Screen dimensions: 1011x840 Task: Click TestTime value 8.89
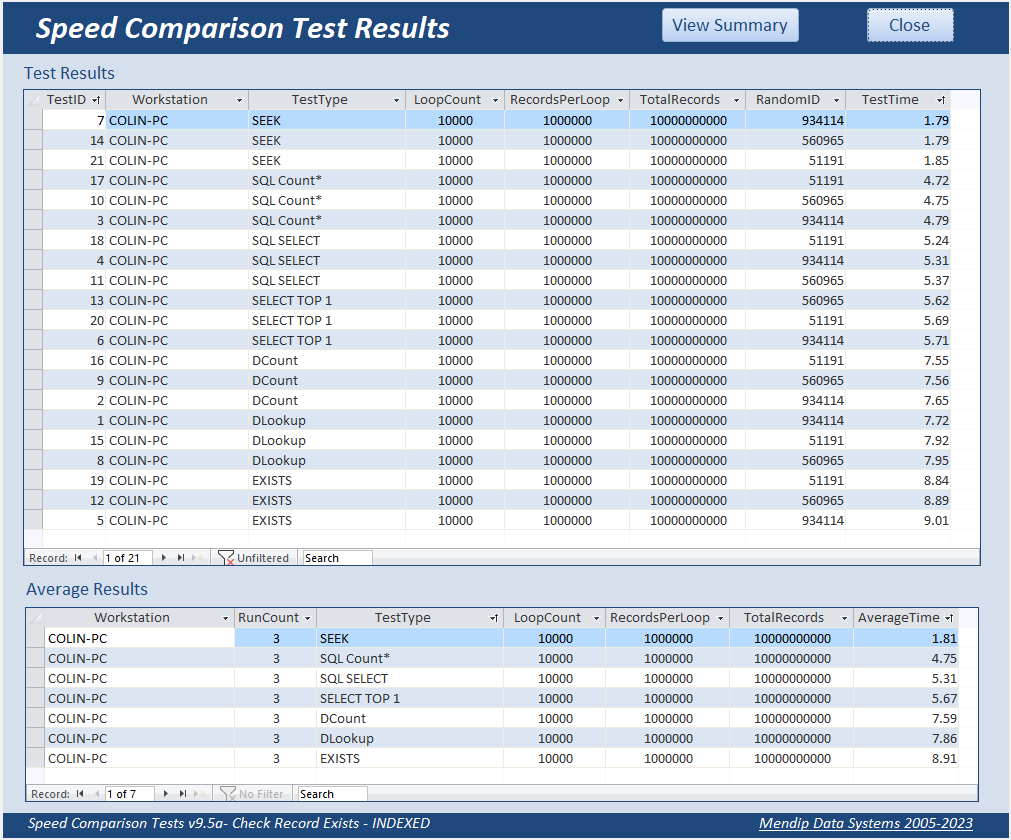898,500
